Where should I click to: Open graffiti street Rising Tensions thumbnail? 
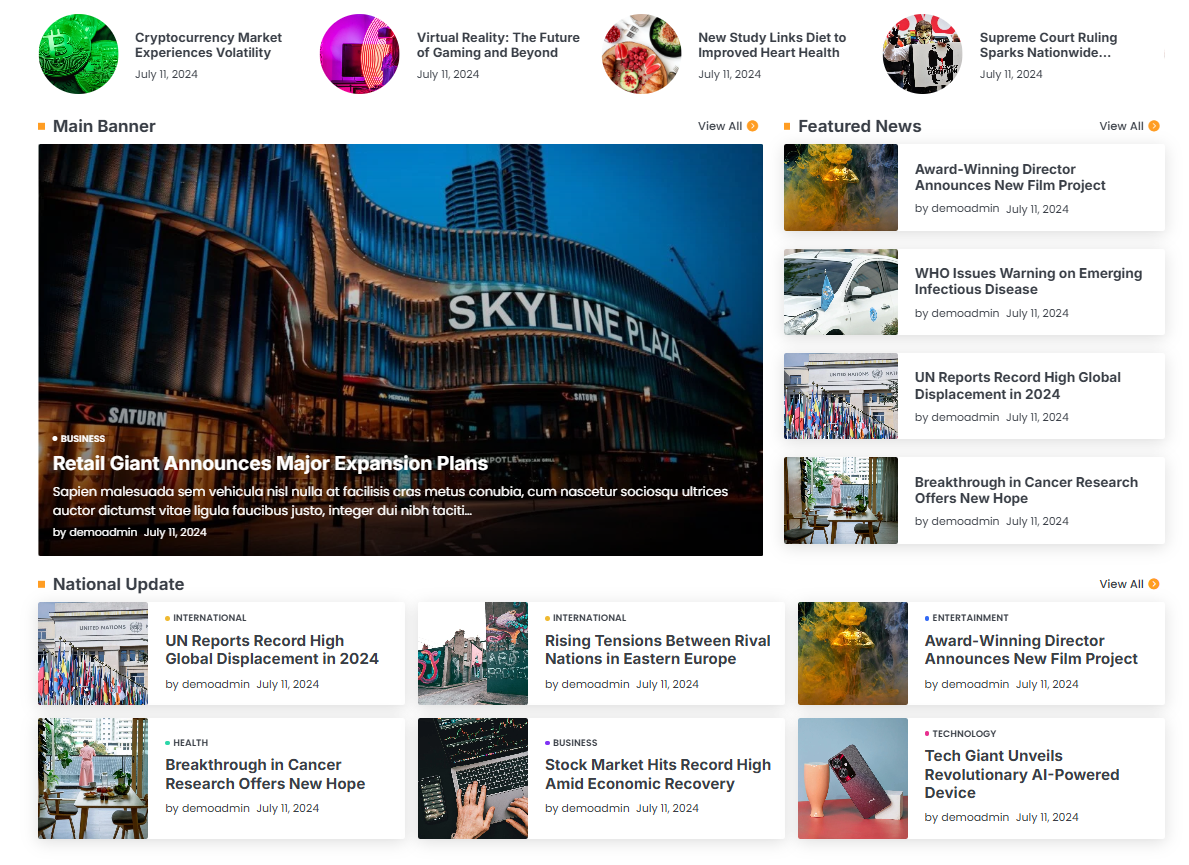[472, 653]
